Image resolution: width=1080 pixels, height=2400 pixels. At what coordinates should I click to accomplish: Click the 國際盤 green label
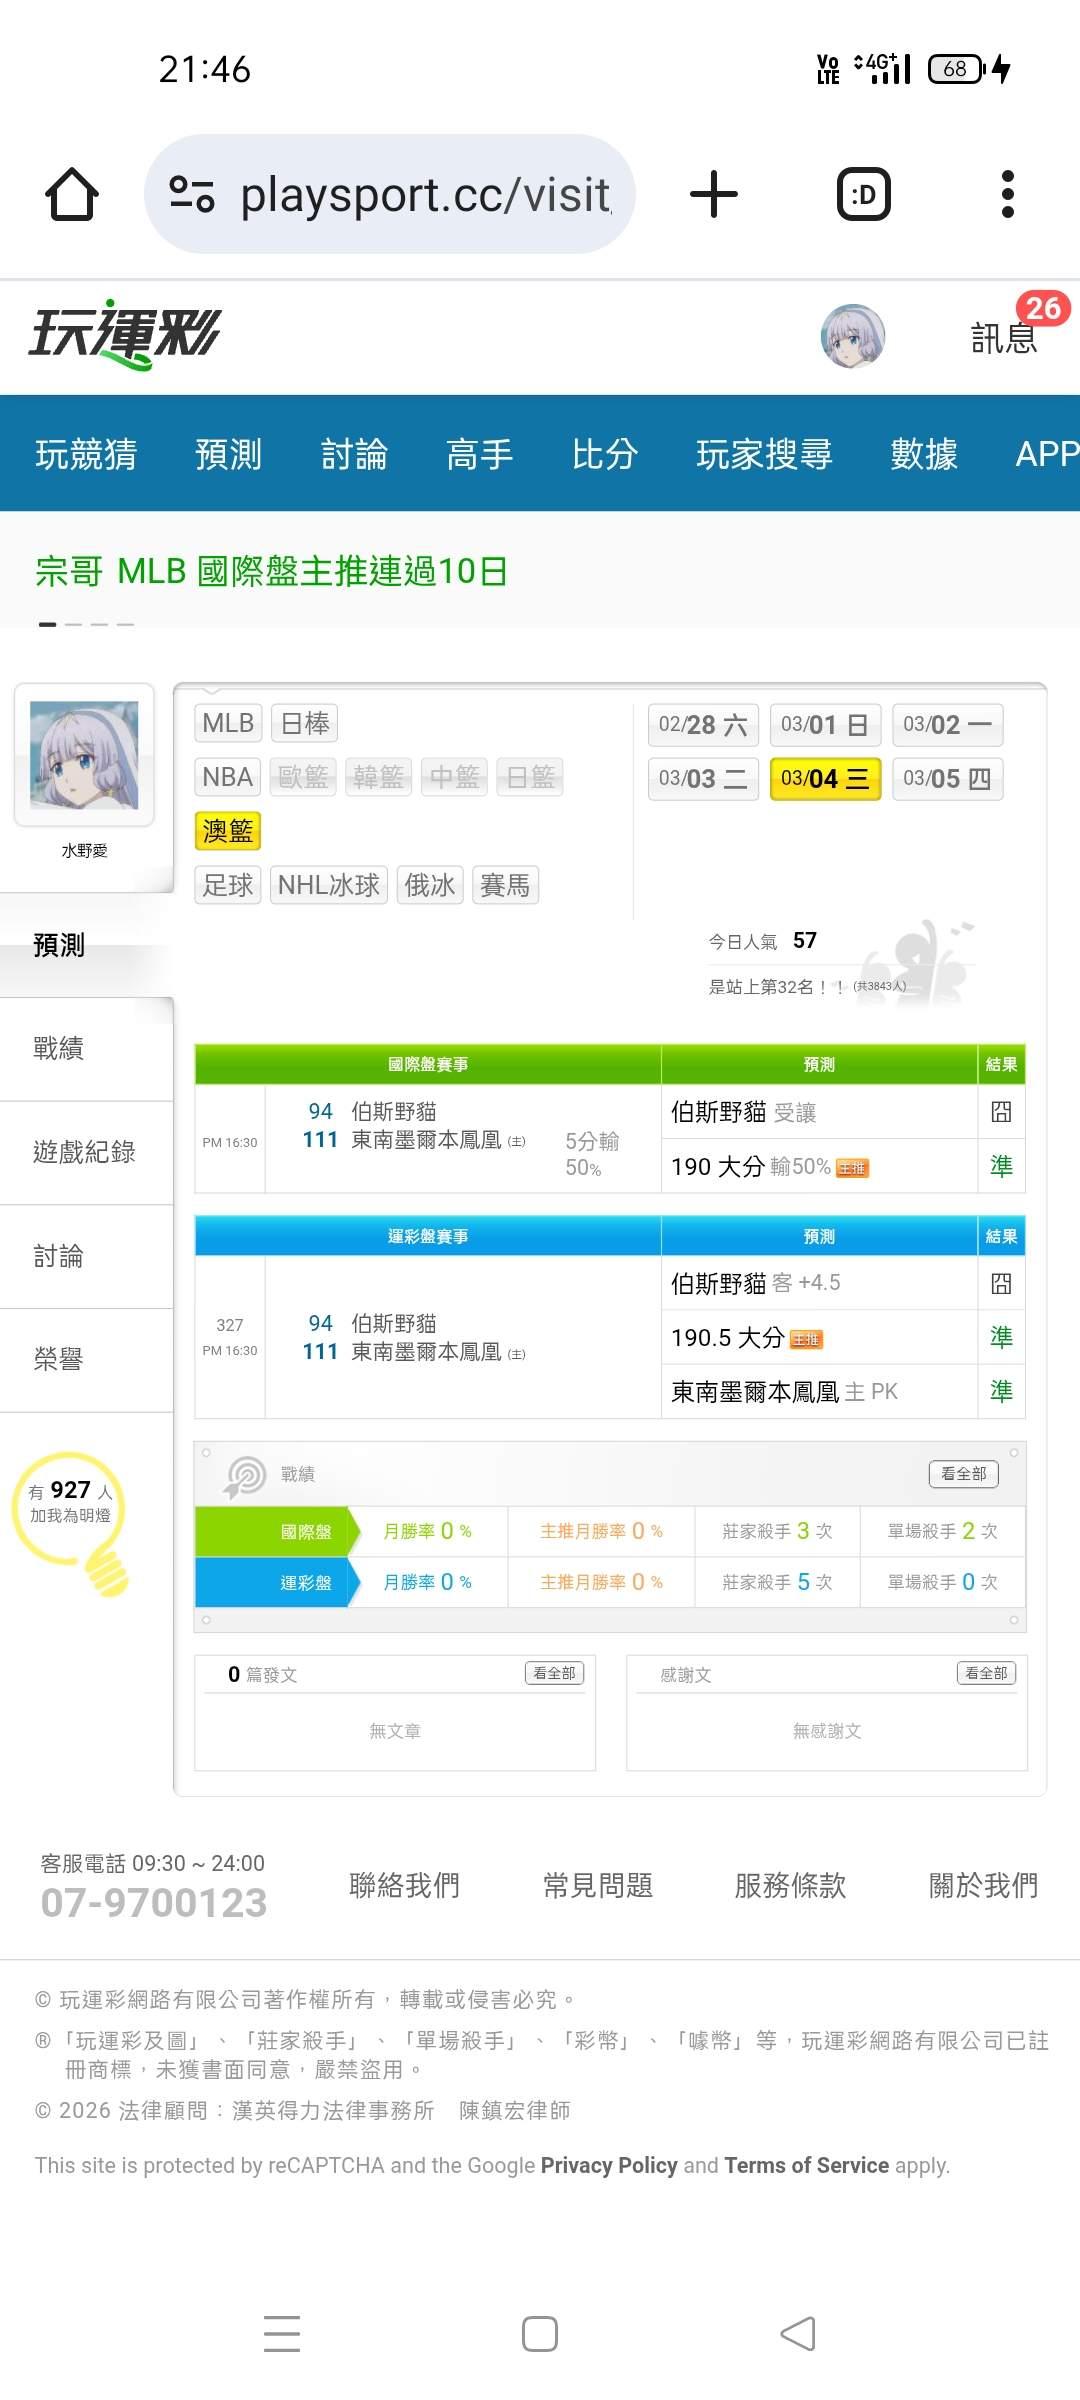[276, 1531]
